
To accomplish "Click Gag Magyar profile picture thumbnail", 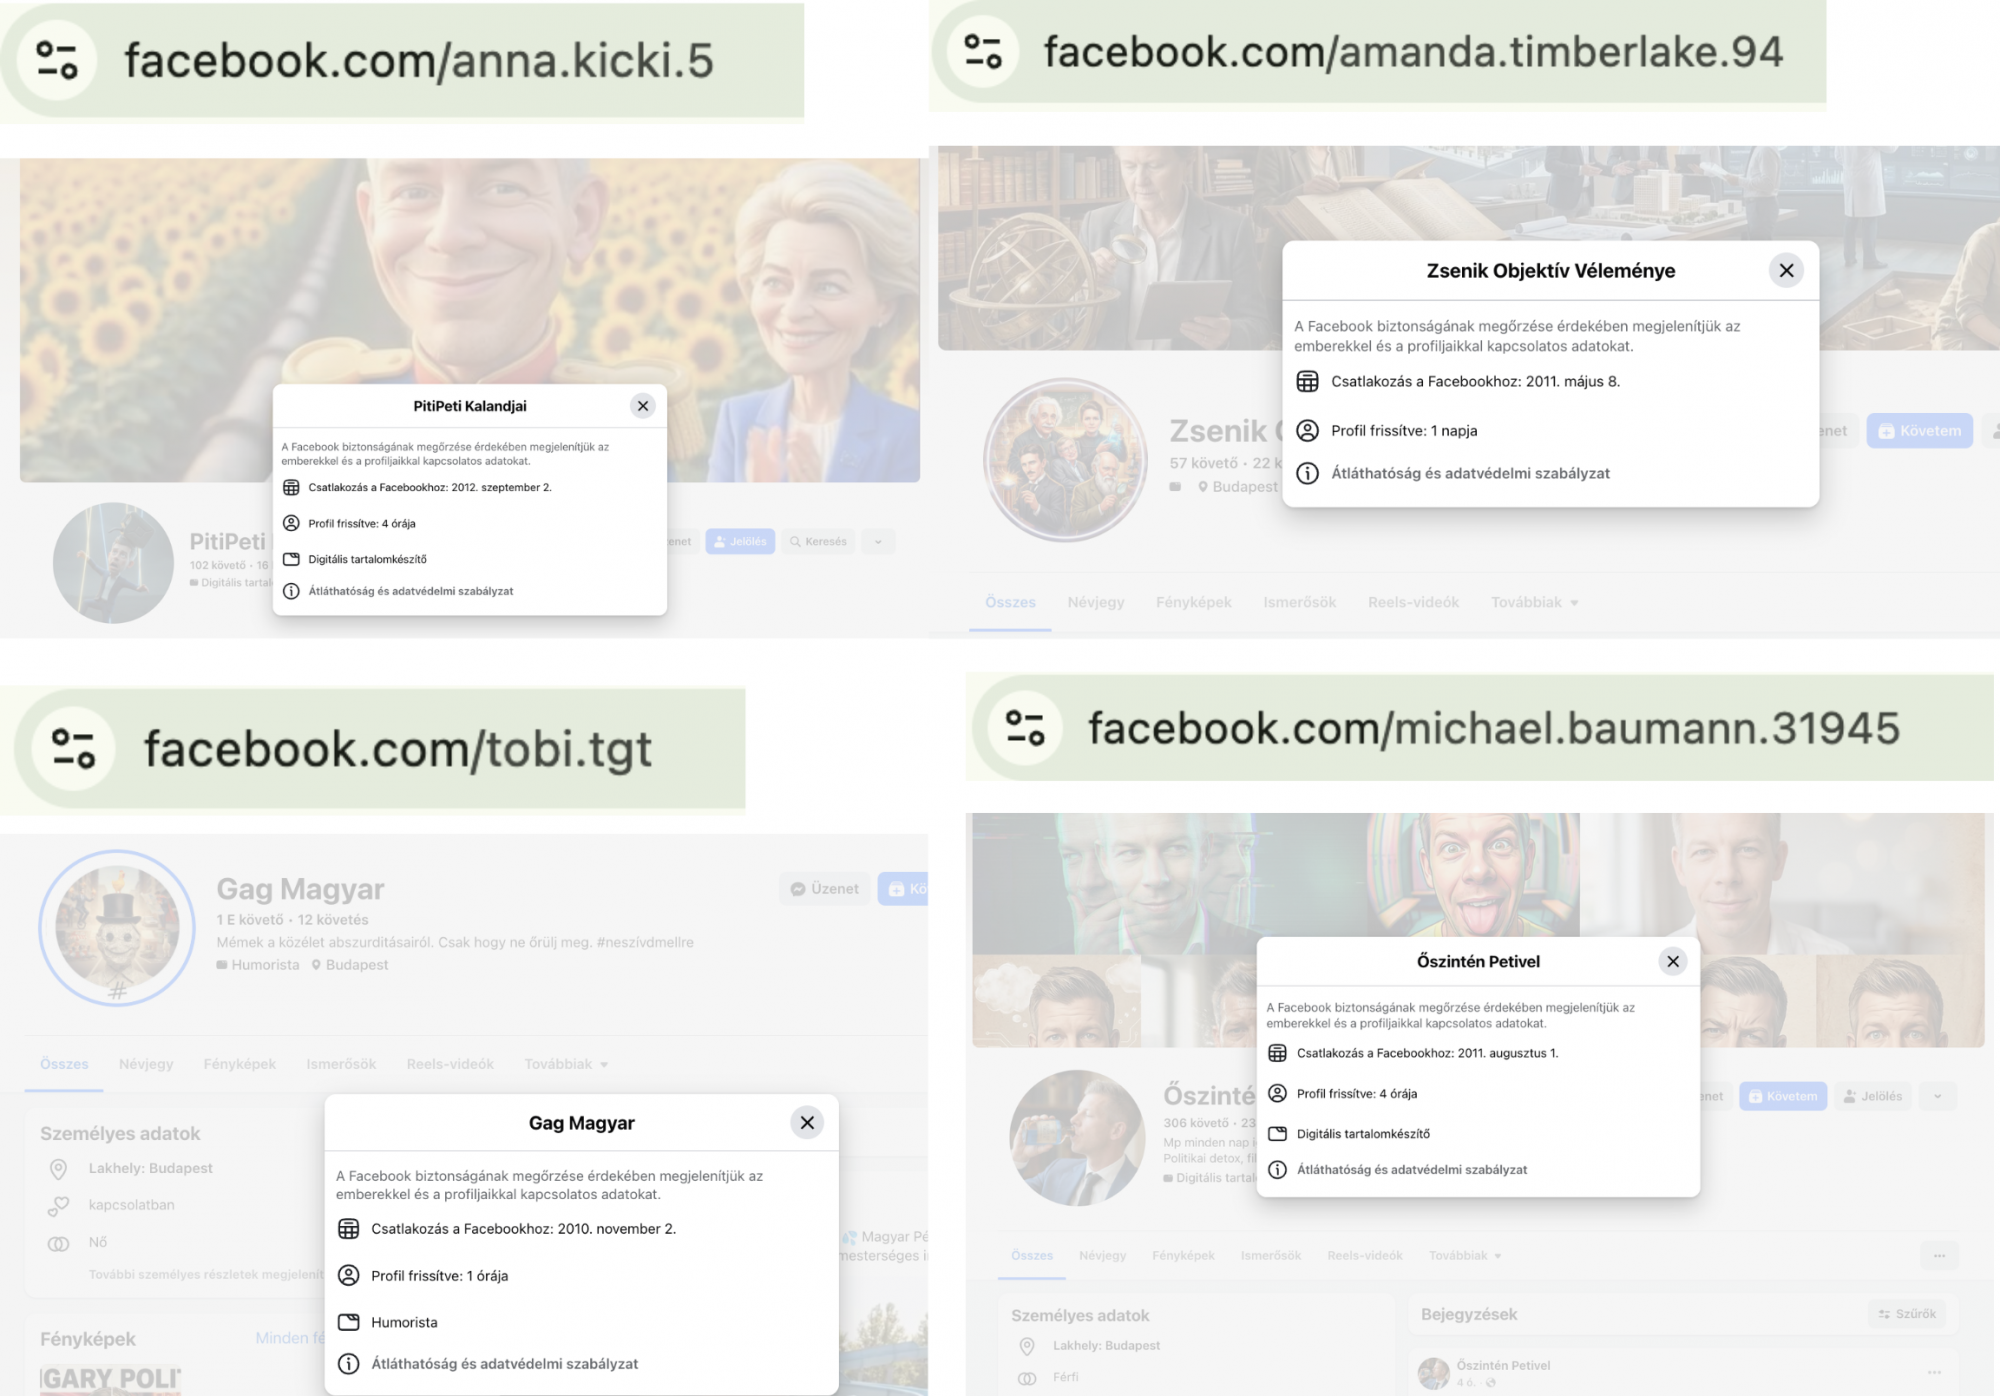I will tap(117, 927).
